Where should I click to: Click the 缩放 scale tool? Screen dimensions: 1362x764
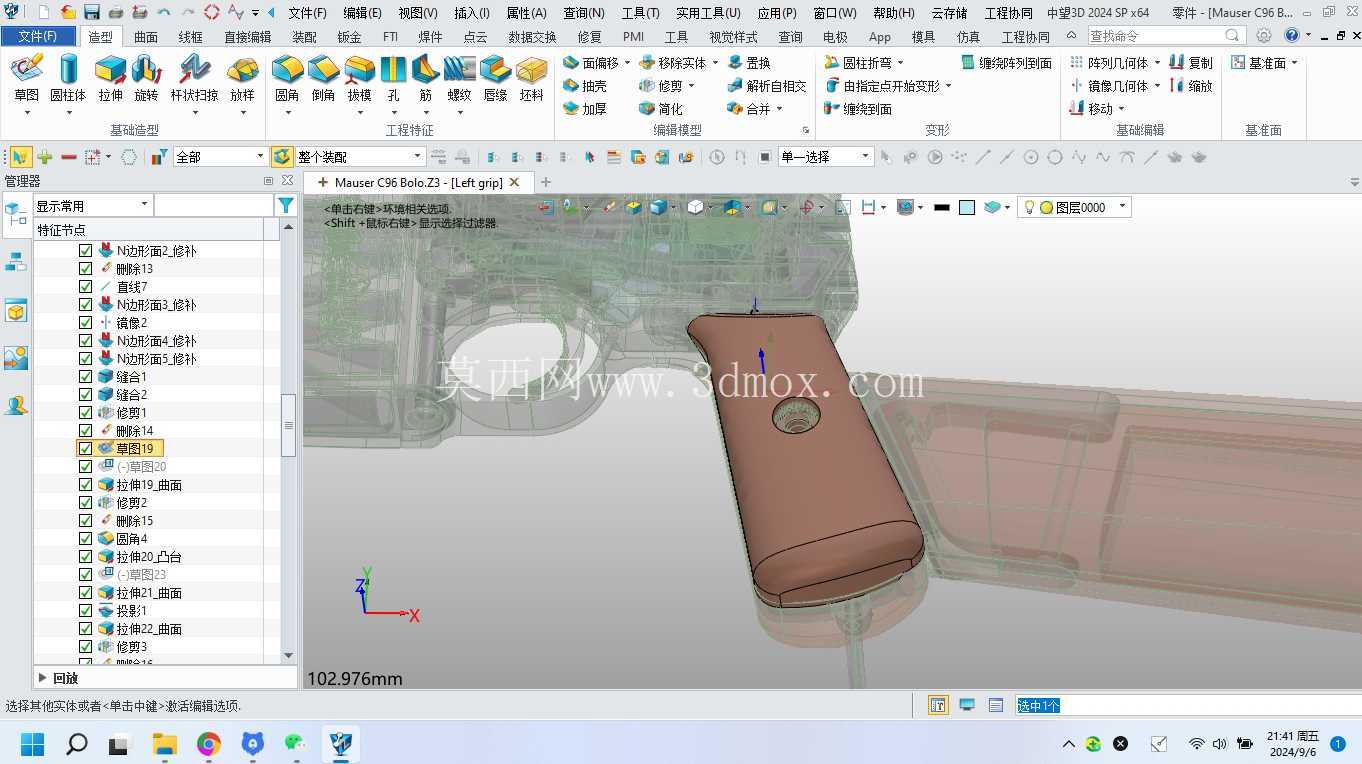click(x=1191, y=86)
